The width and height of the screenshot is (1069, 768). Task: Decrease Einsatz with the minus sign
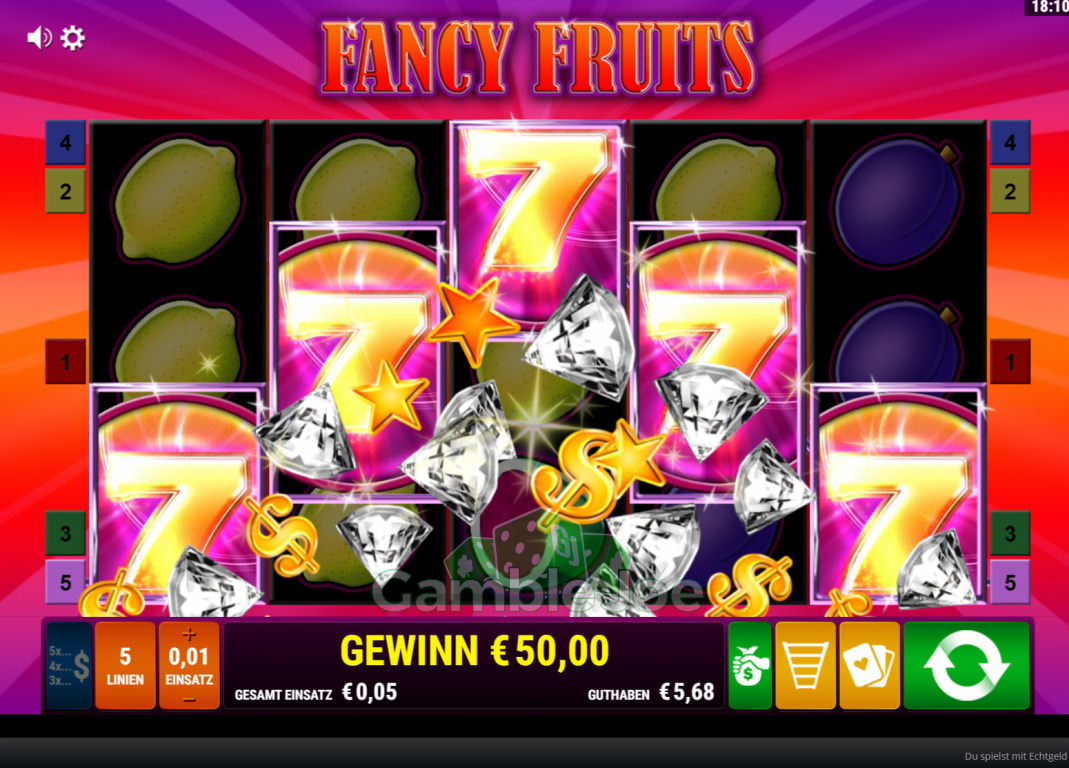pyautogui.click(x=189, y=700)
